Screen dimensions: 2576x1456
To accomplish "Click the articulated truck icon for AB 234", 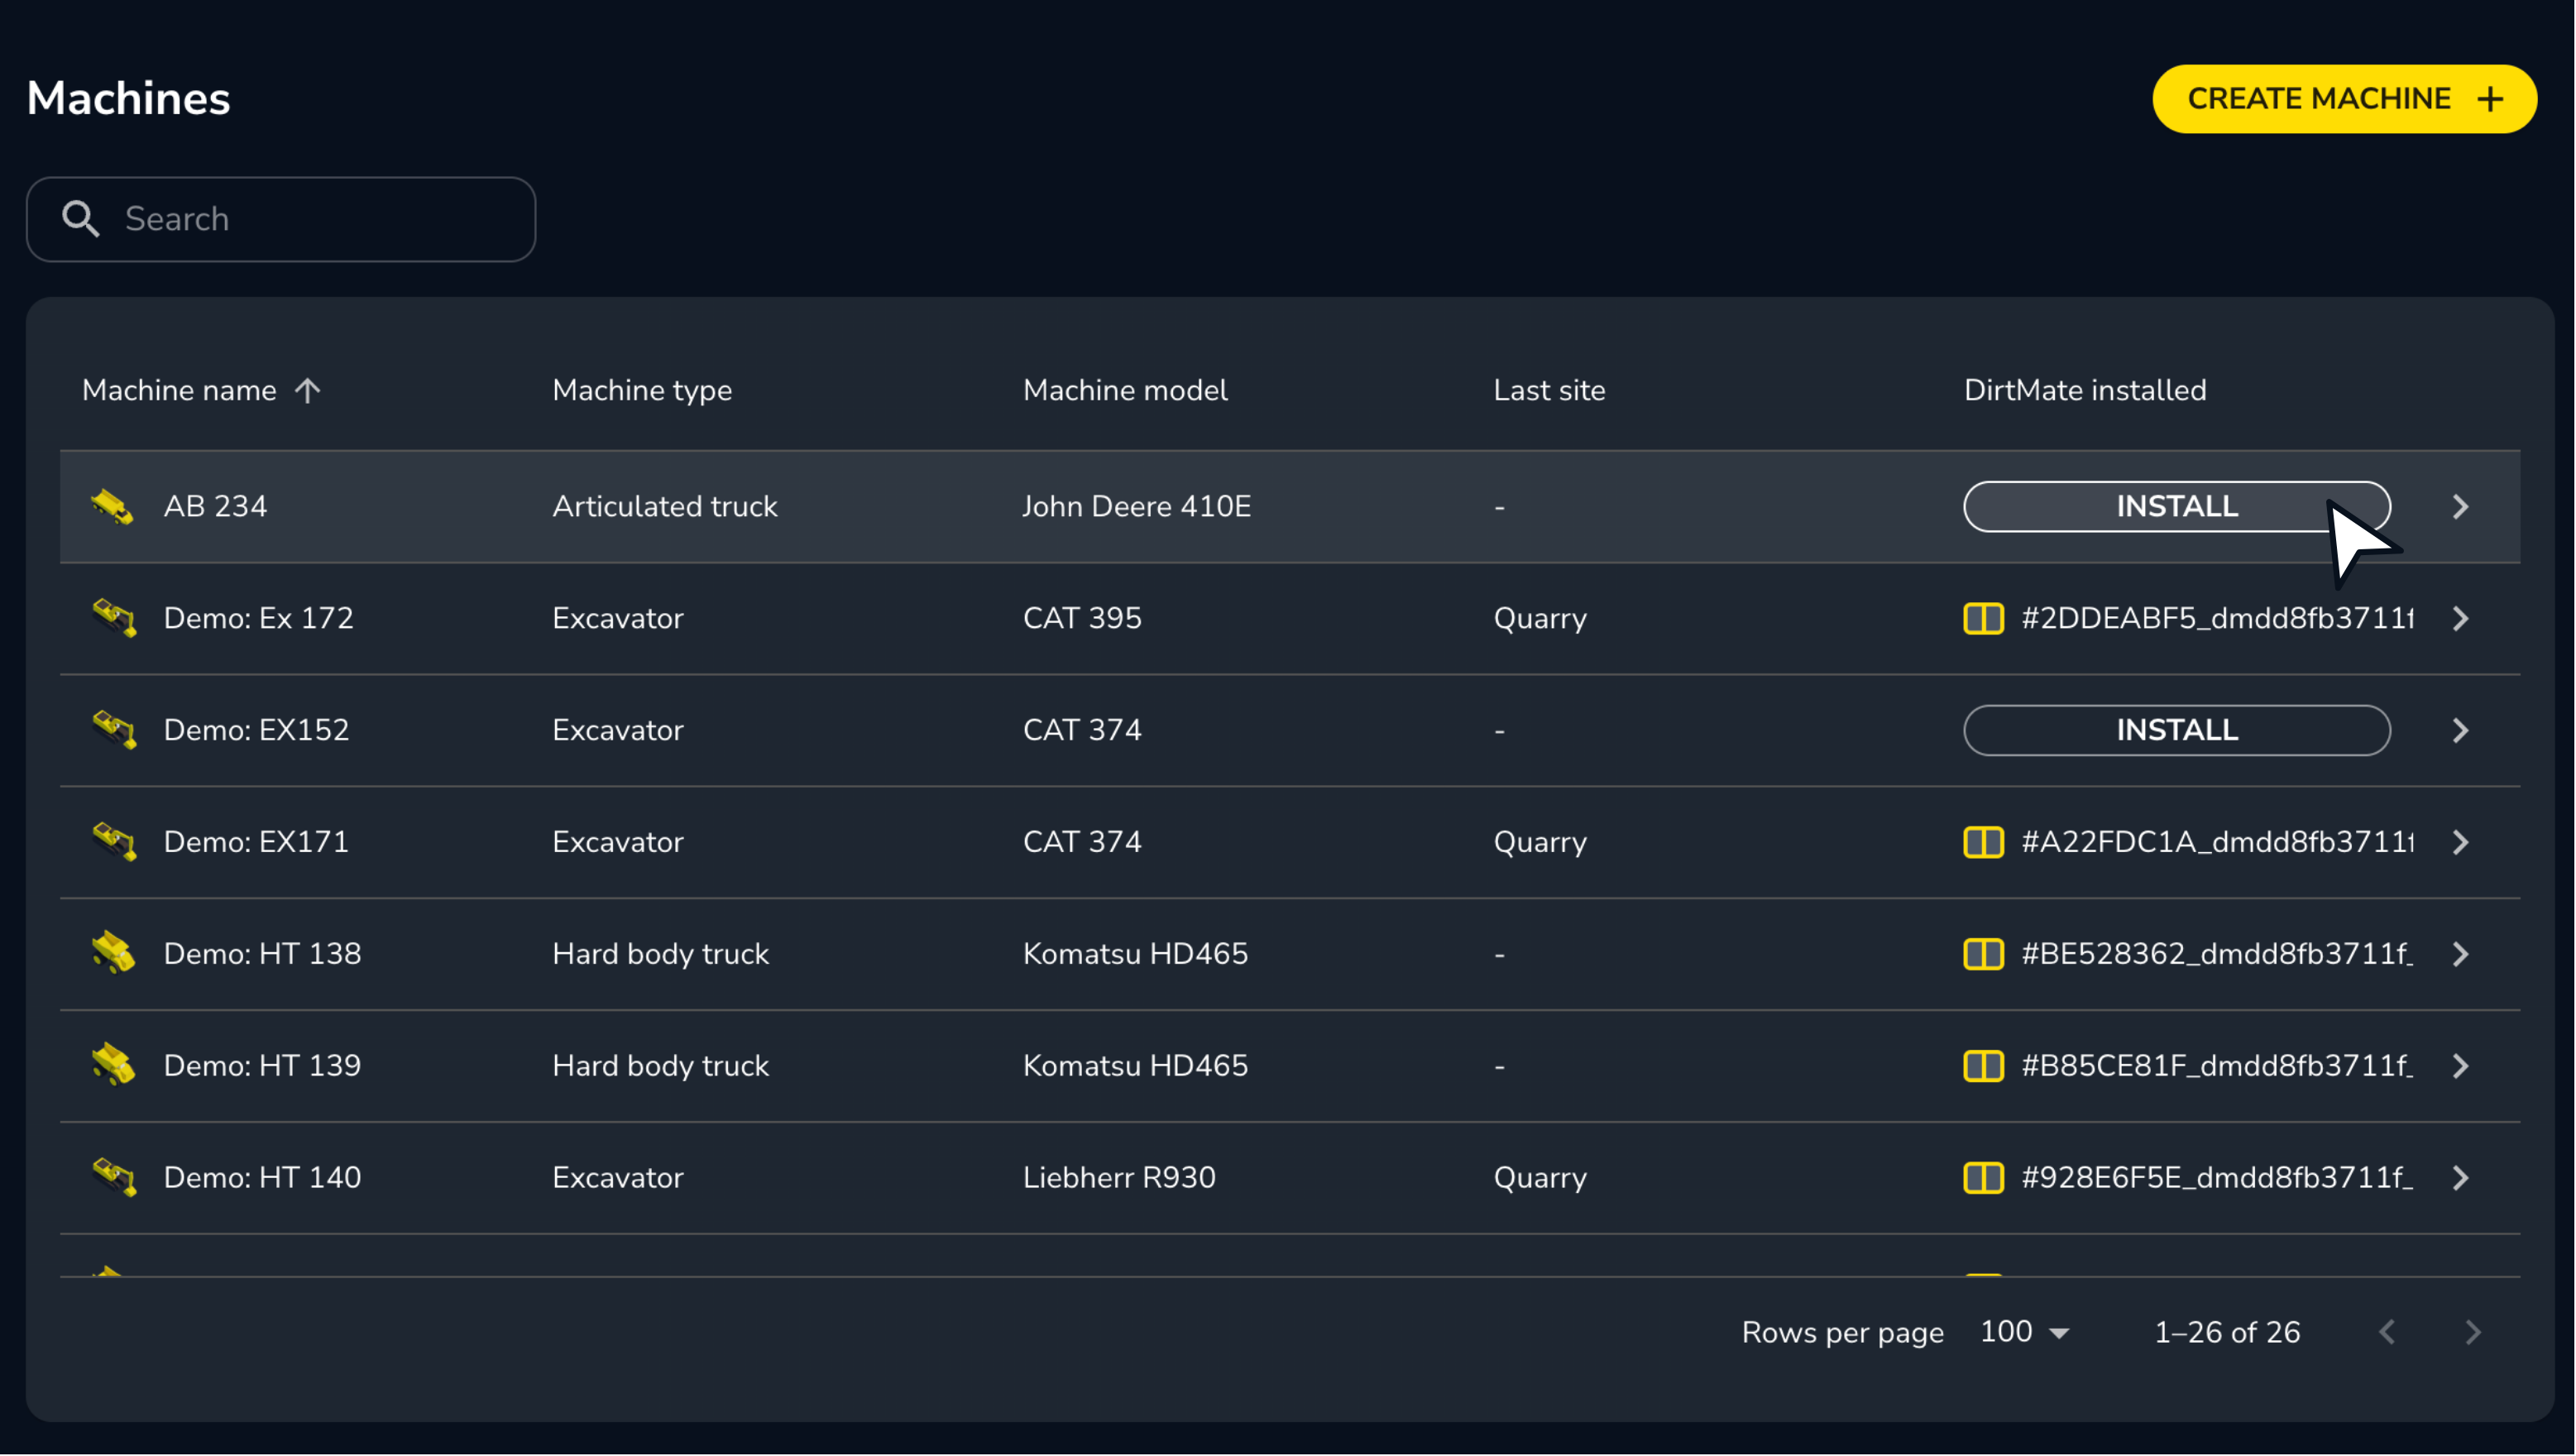I will [x=112, y=507].
